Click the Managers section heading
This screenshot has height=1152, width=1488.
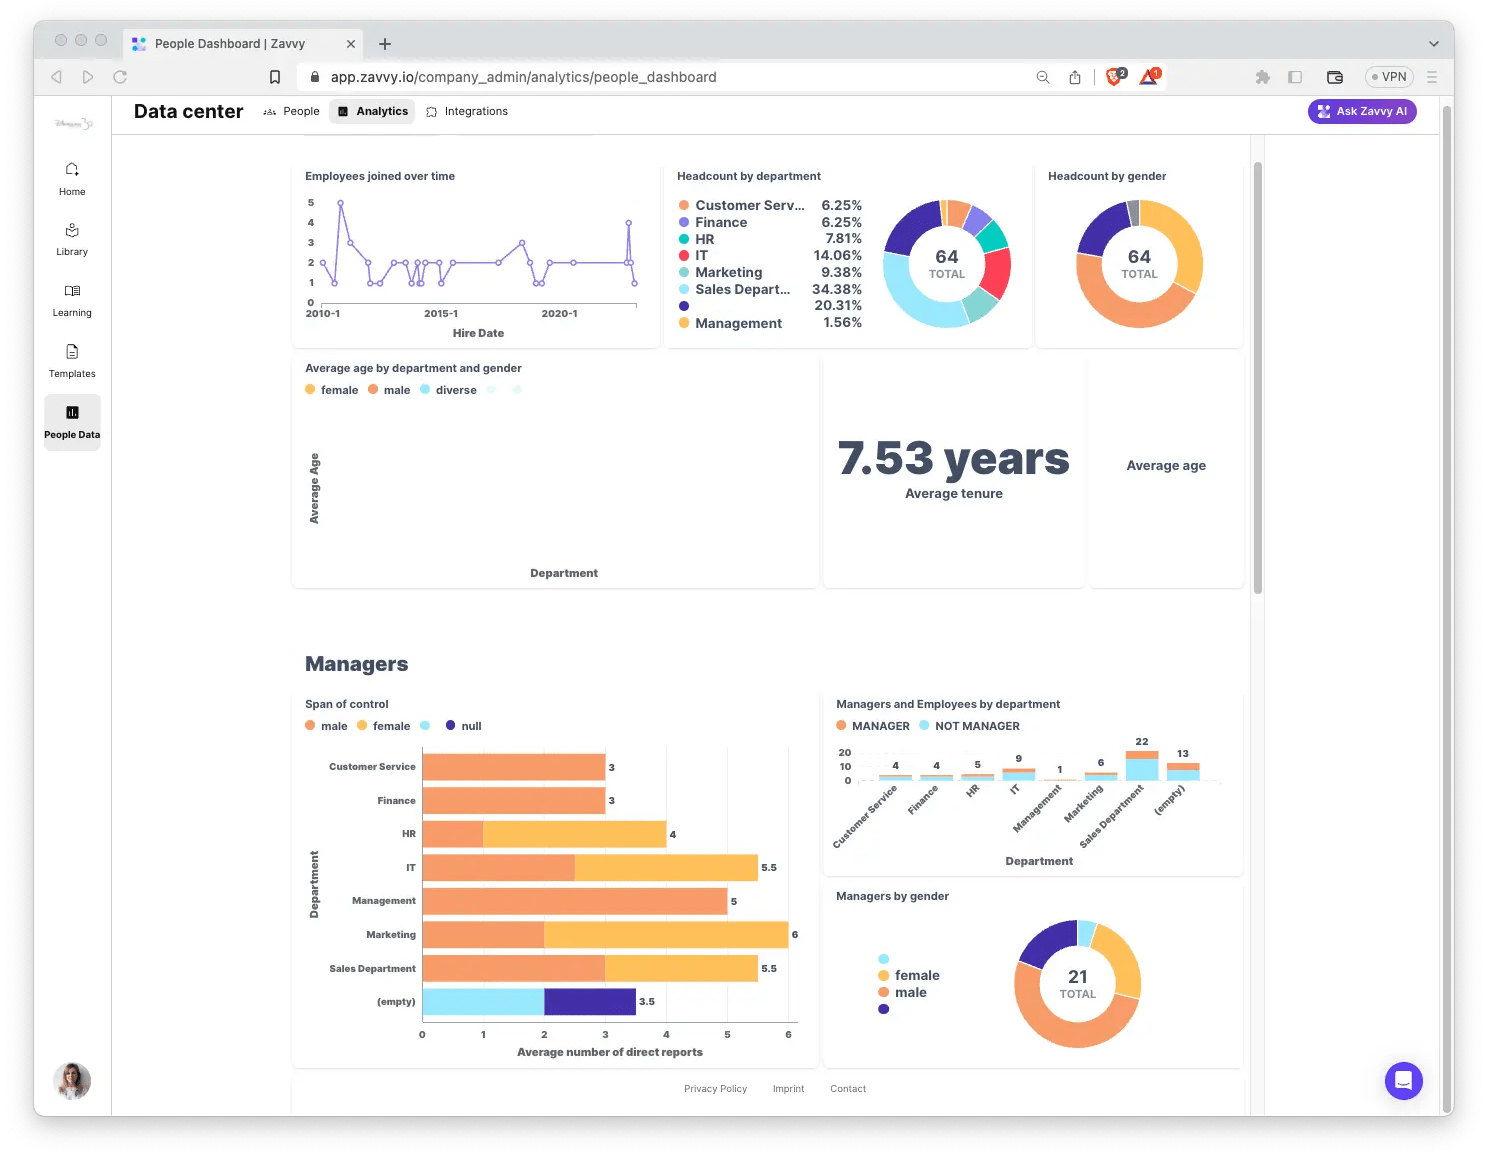click(x=356, y=664)
